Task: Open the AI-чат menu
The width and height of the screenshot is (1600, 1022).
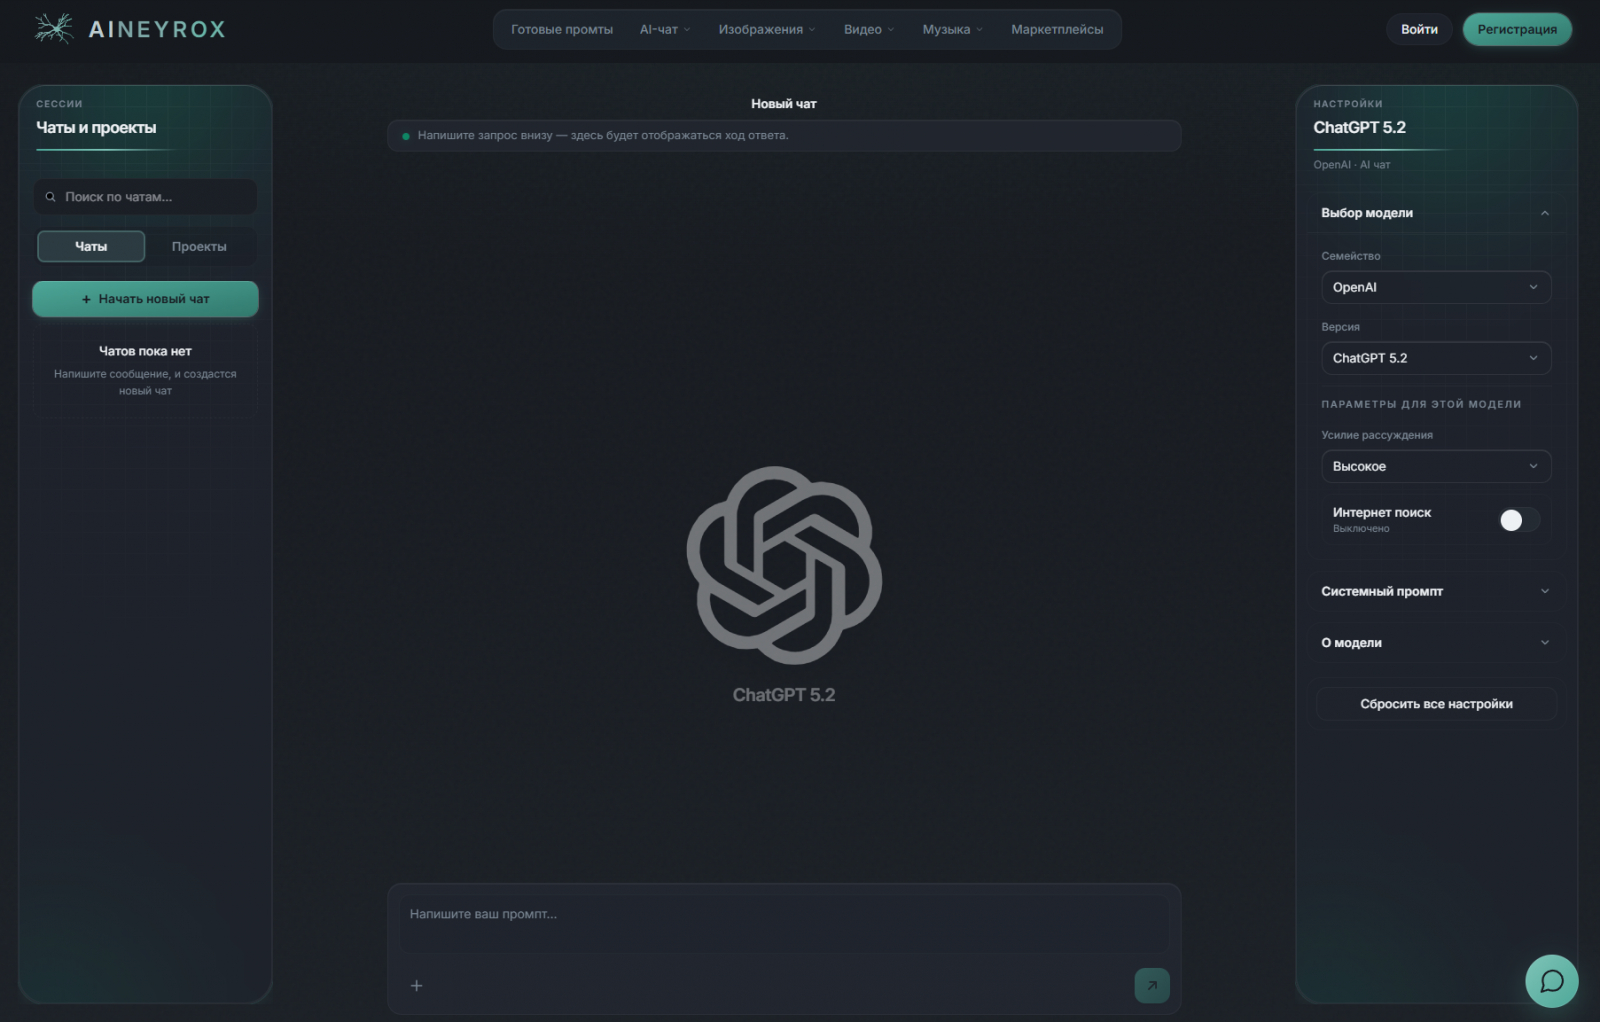Action: point(665,29)
